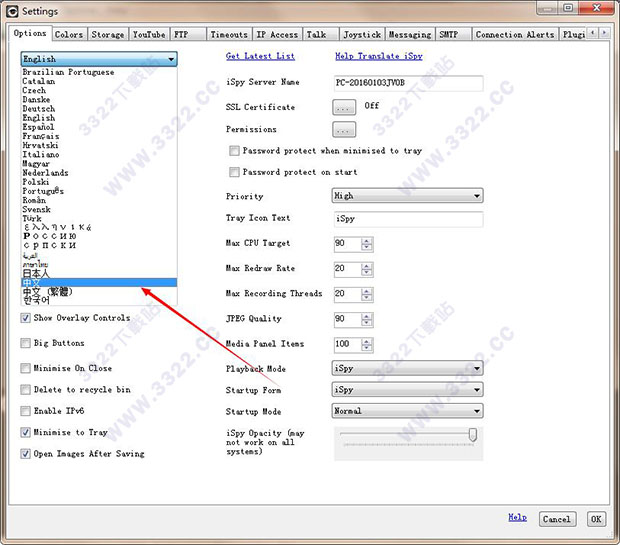Decrease Max Redraw Rate with down arrow

(367, 272)
